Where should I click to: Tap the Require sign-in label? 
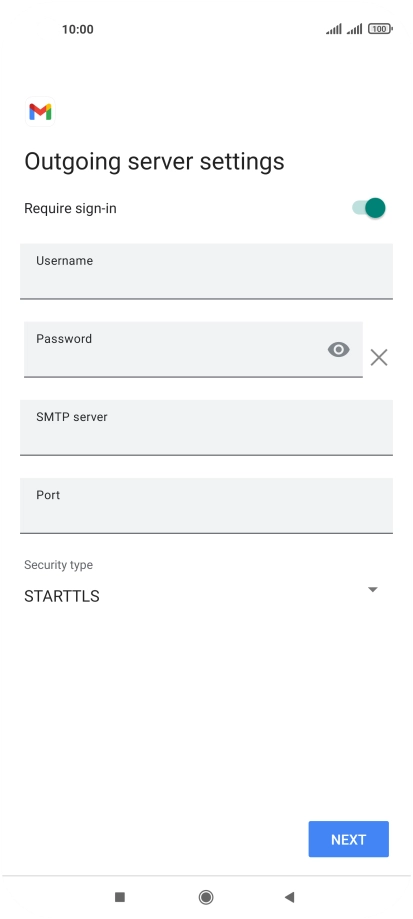(x=70, y=209)
